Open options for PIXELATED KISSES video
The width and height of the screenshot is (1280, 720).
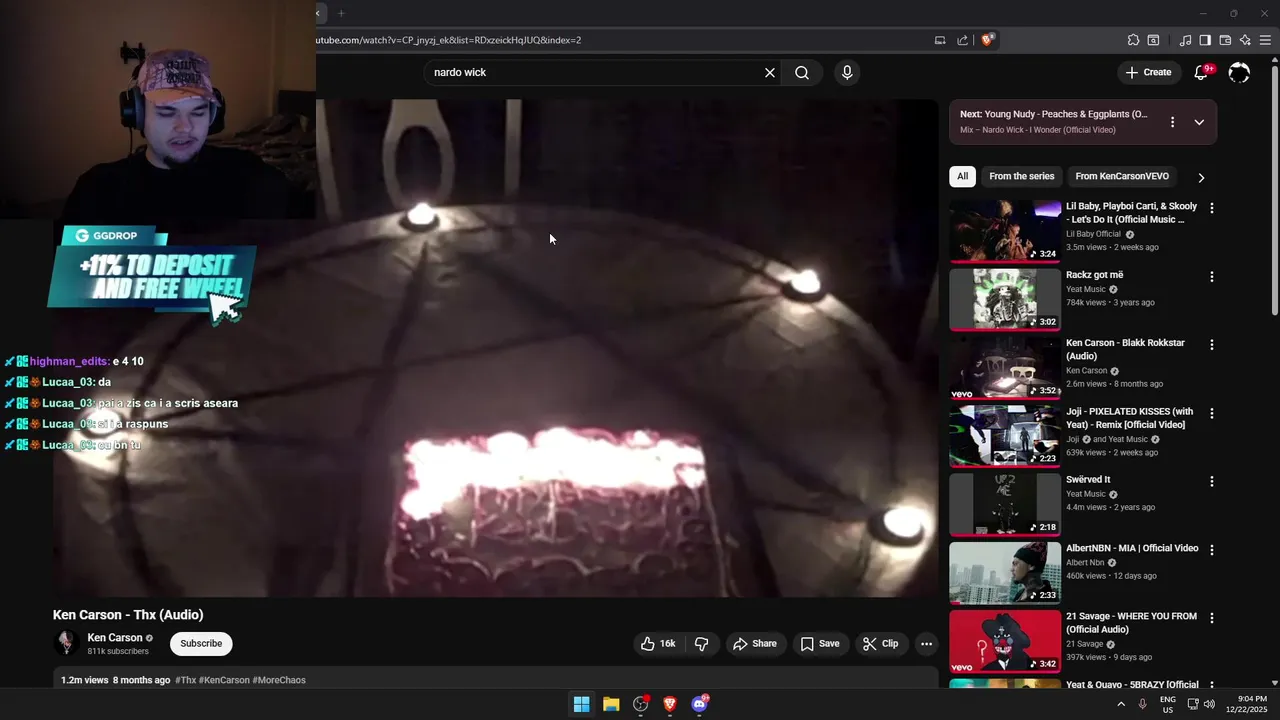1212,413
